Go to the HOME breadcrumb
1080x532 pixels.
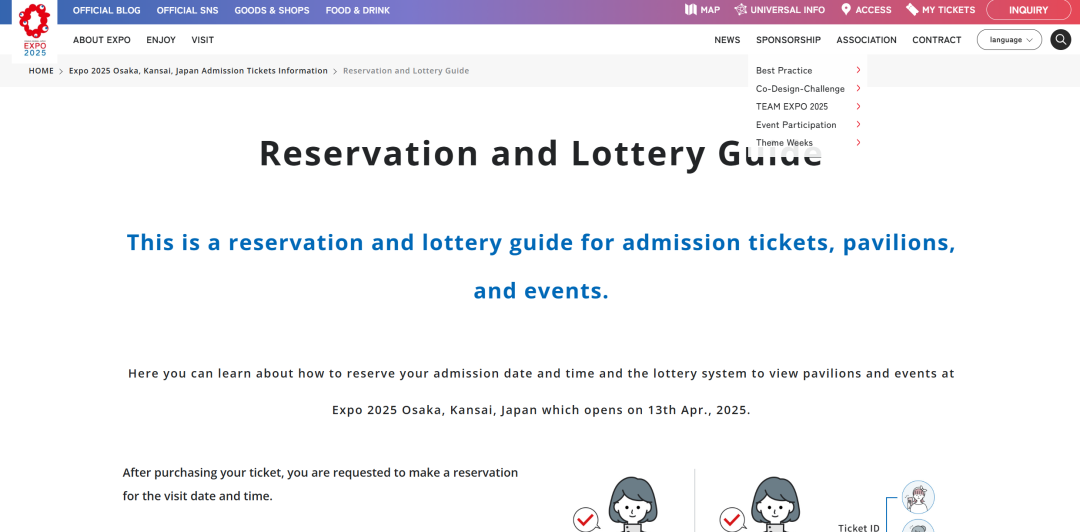[x=41, y=71]
